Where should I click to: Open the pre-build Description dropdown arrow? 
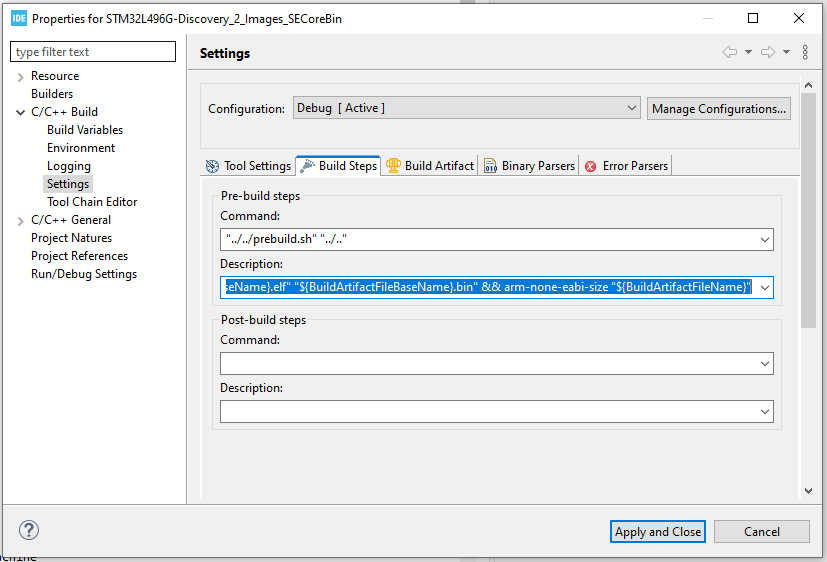765,288
